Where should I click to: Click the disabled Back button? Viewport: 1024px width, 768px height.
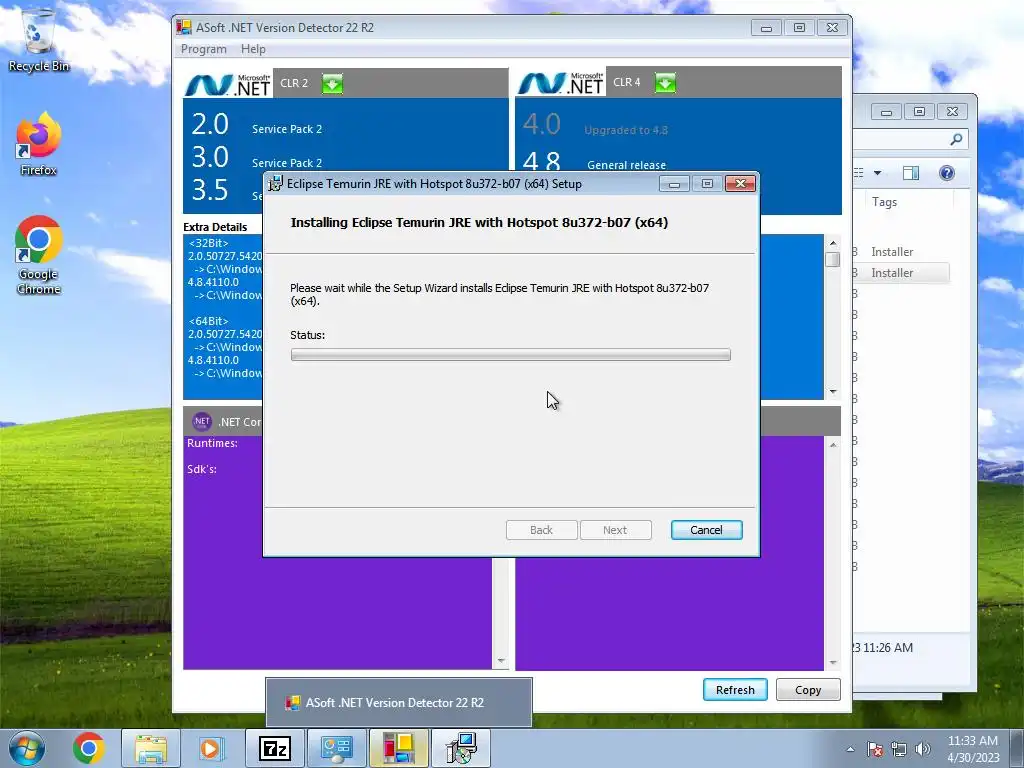[541, 530]
